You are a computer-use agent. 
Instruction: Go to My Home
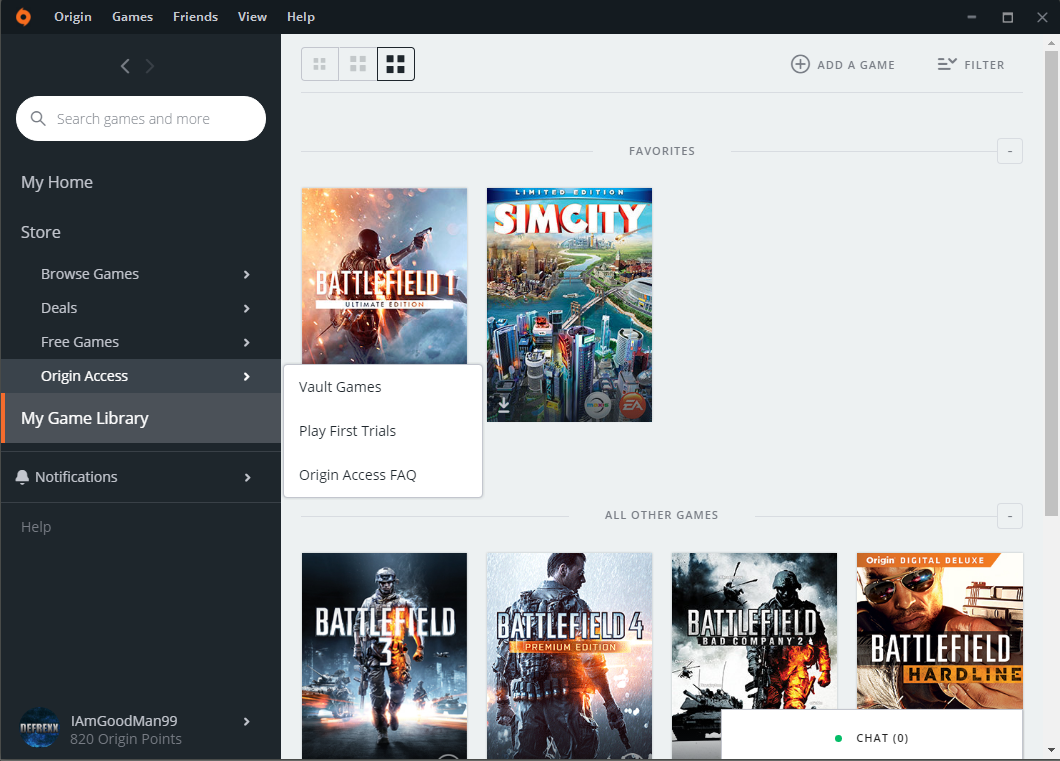[57, 182]
